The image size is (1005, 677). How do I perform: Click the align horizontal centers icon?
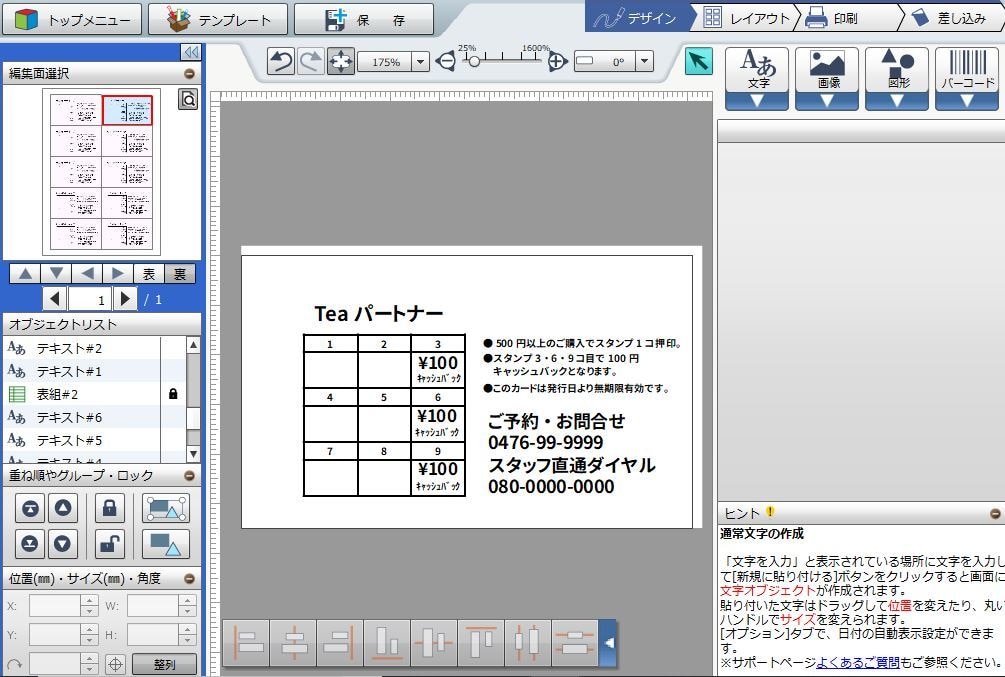point(294,642)
